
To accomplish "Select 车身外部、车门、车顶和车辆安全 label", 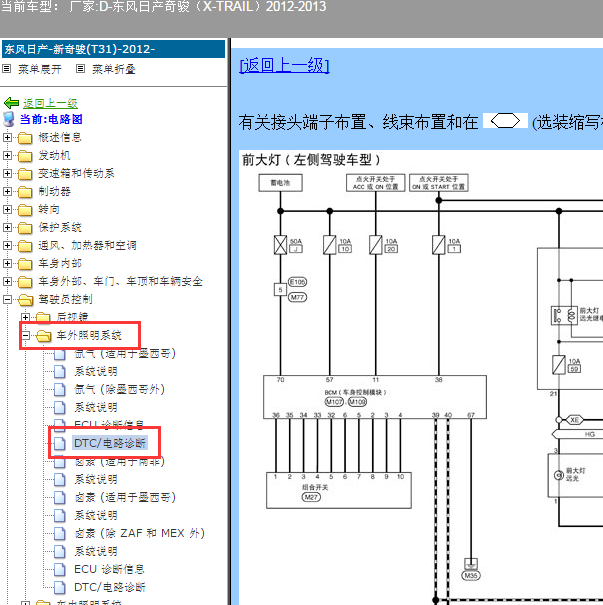I will pos(120,281).
